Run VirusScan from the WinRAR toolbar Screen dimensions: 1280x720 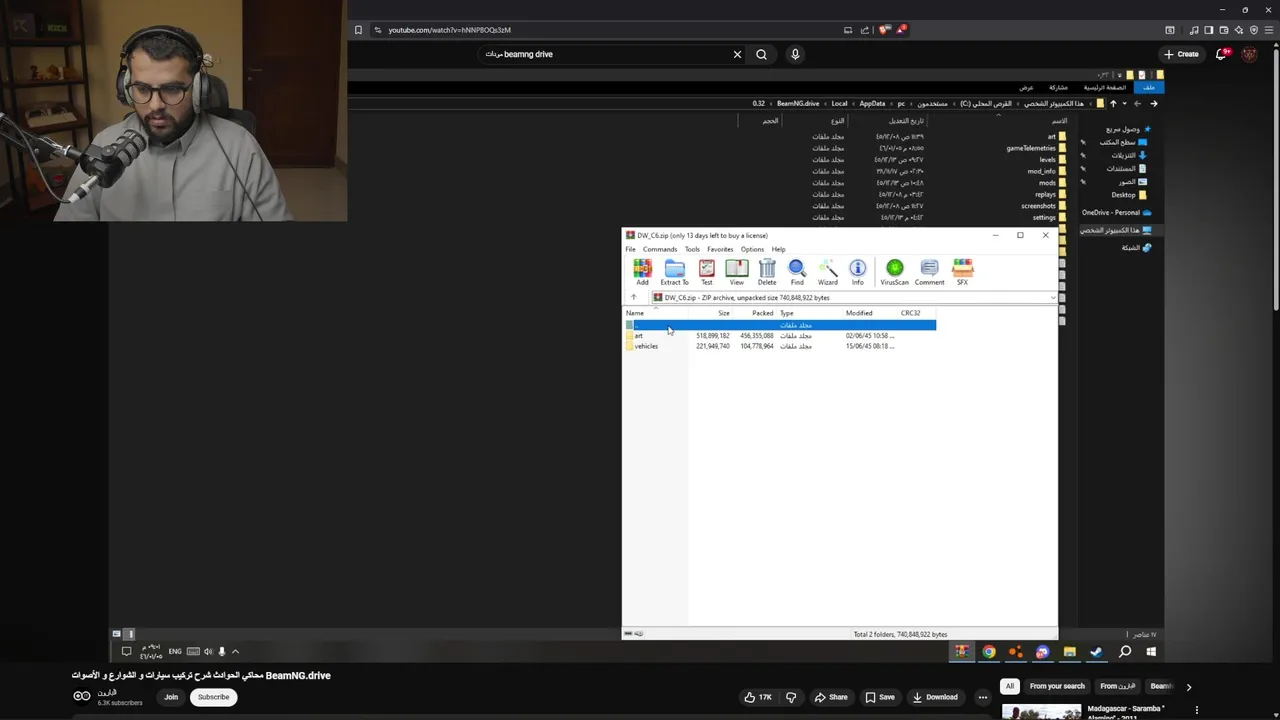coord(895,272)
